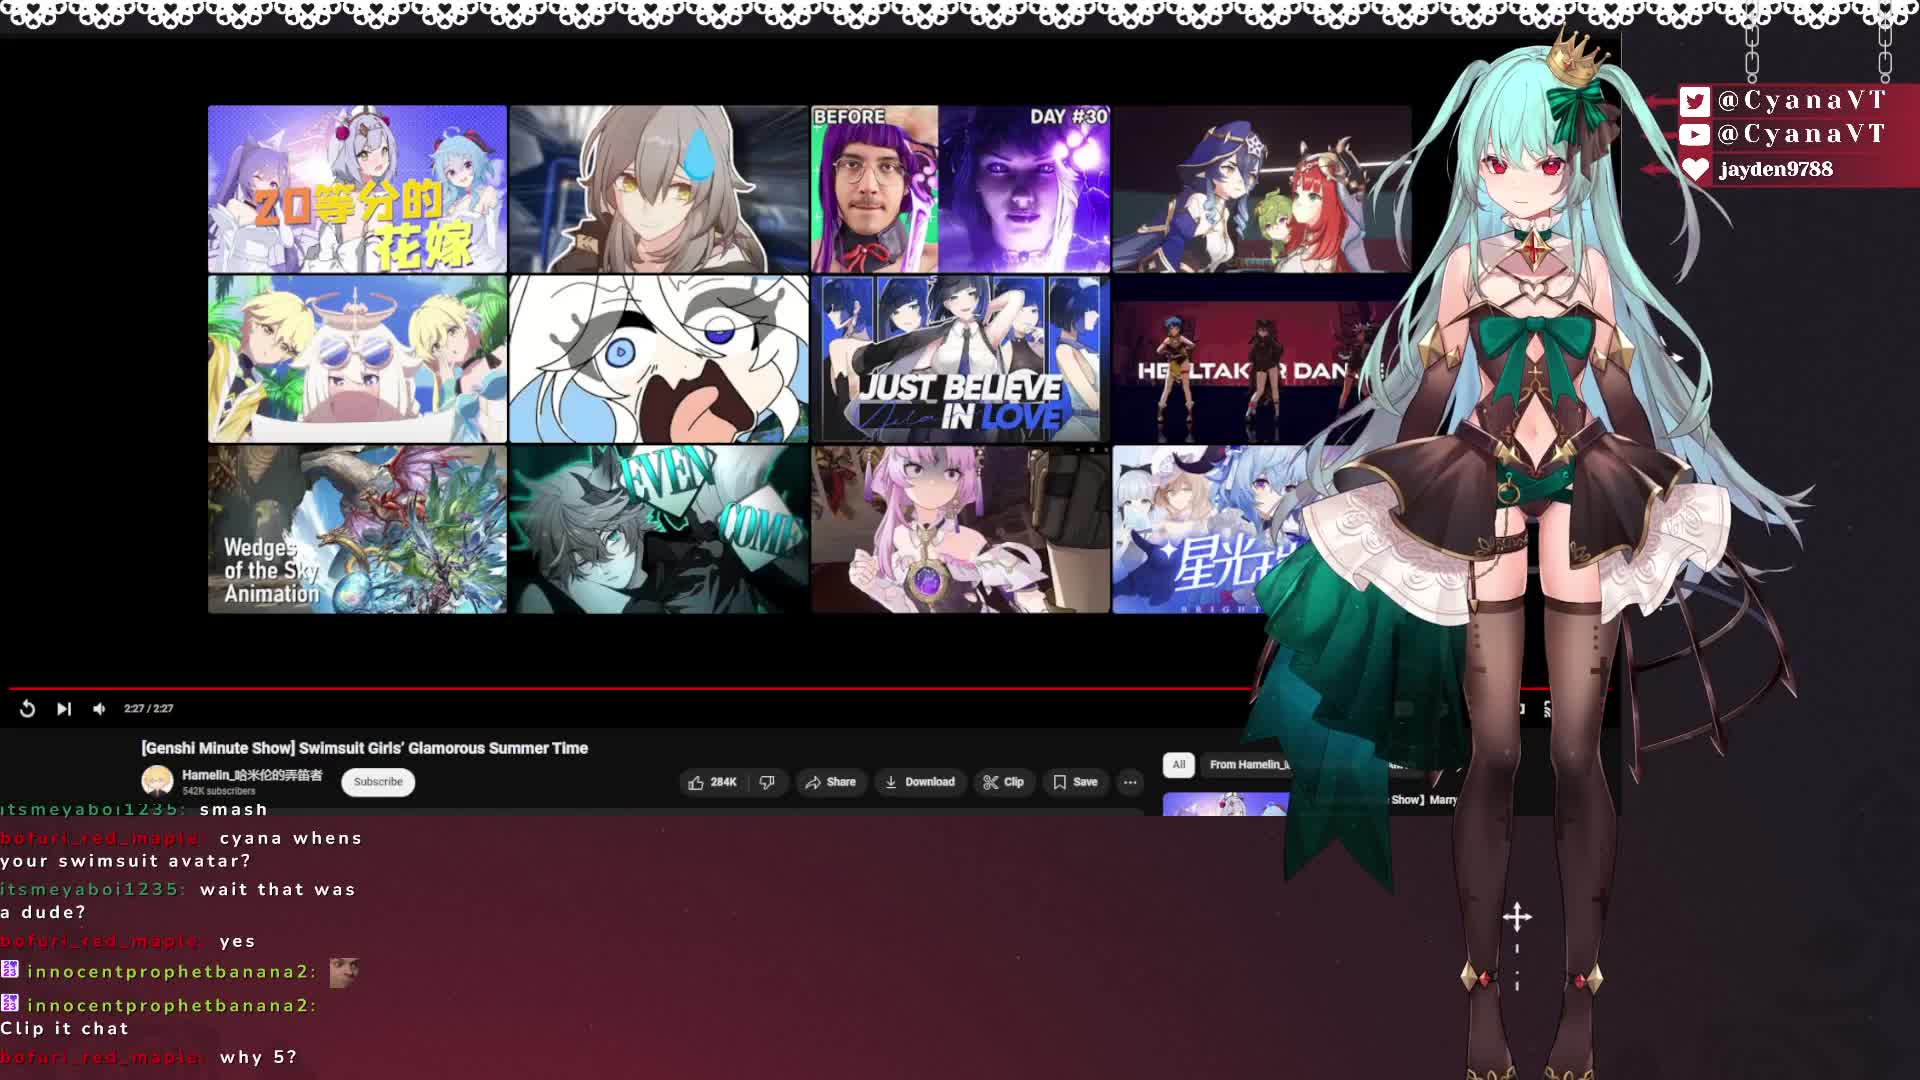
Task: Click the sidebar recommended video thumbnail below 'All'
Action: pos(1226,804)
